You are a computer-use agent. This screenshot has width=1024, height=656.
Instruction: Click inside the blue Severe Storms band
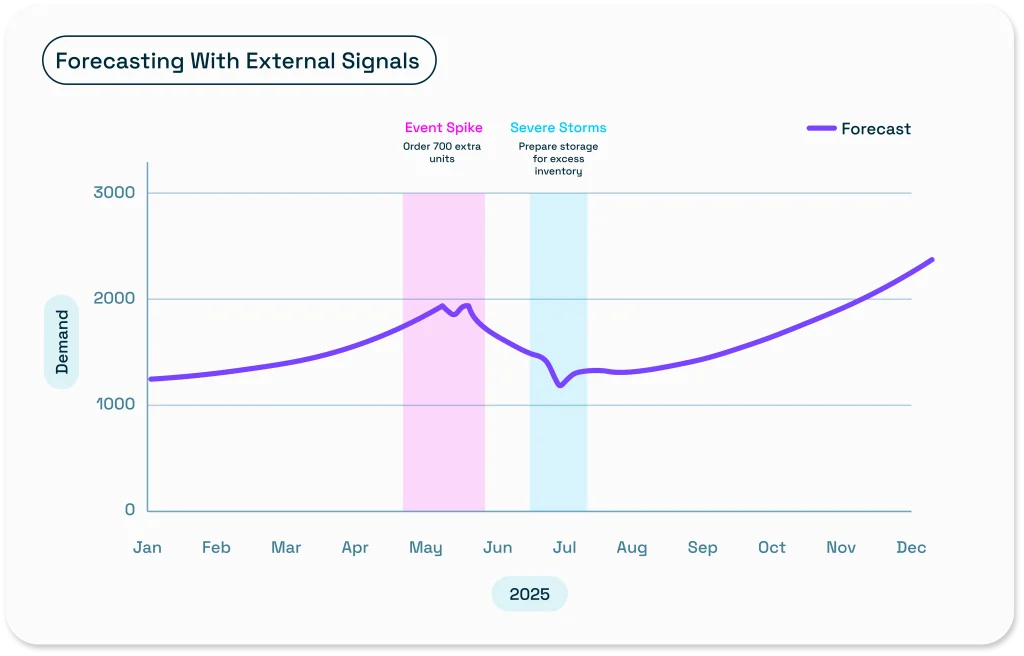[558, 440]
